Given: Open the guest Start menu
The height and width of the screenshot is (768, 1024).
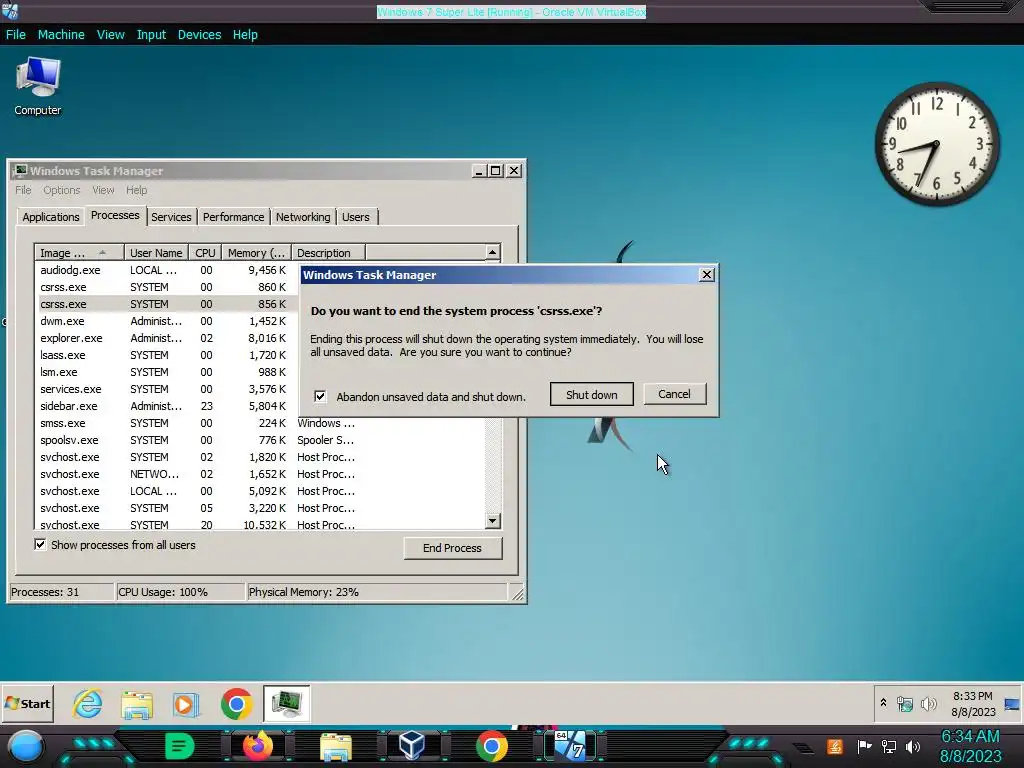Looking at the screenshot, I should 27,703.
